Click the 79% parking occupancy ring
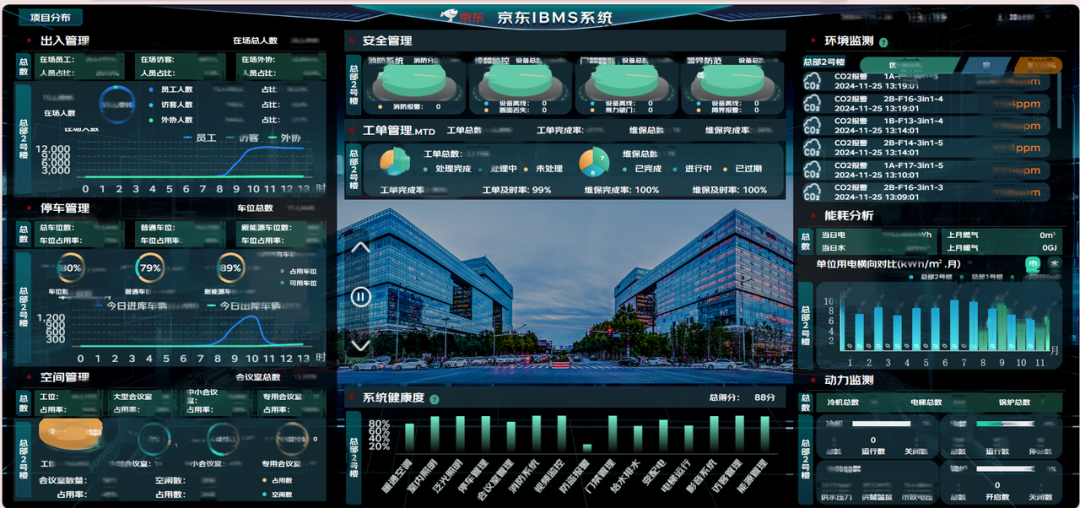 tap(150, 268)
